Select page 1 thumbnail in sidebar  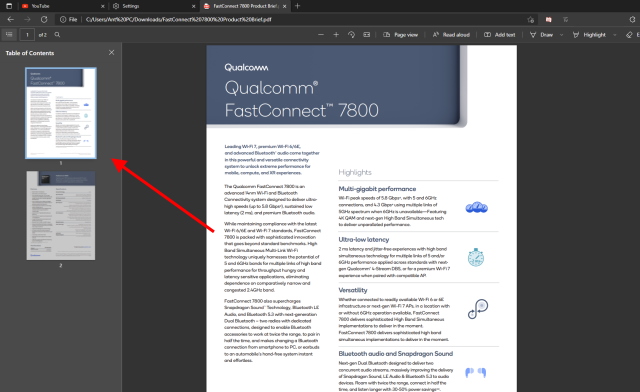tap(61, 113)
